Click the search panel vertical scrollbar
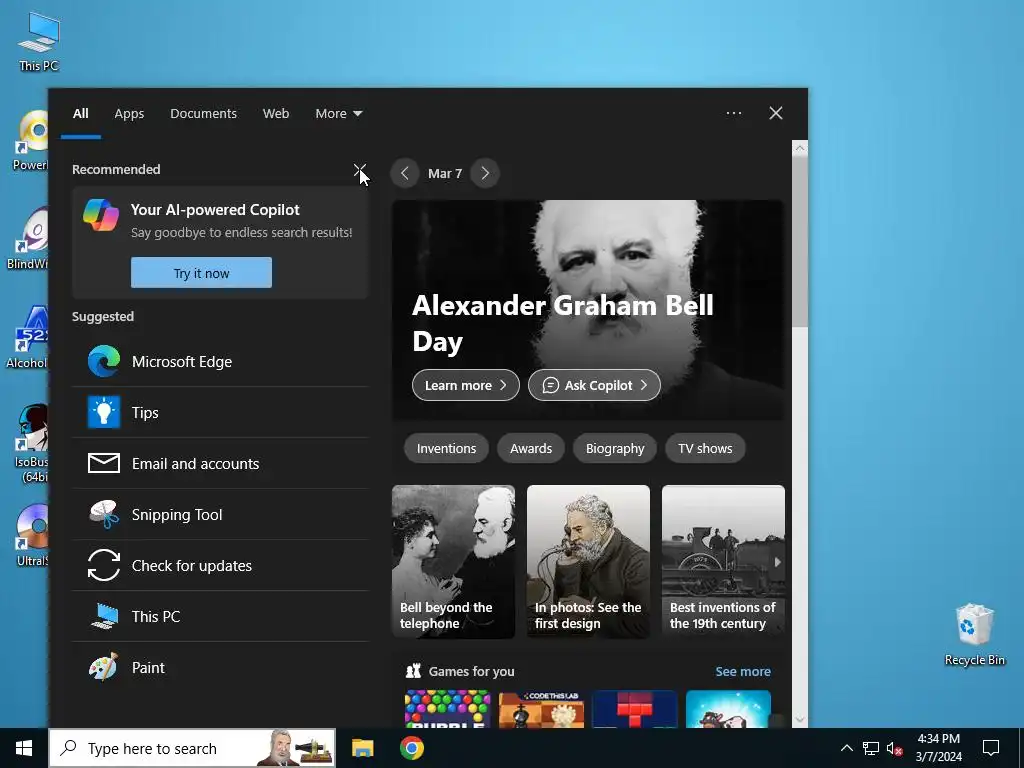This screenshot has height=768, width=1024. [800, 242]
